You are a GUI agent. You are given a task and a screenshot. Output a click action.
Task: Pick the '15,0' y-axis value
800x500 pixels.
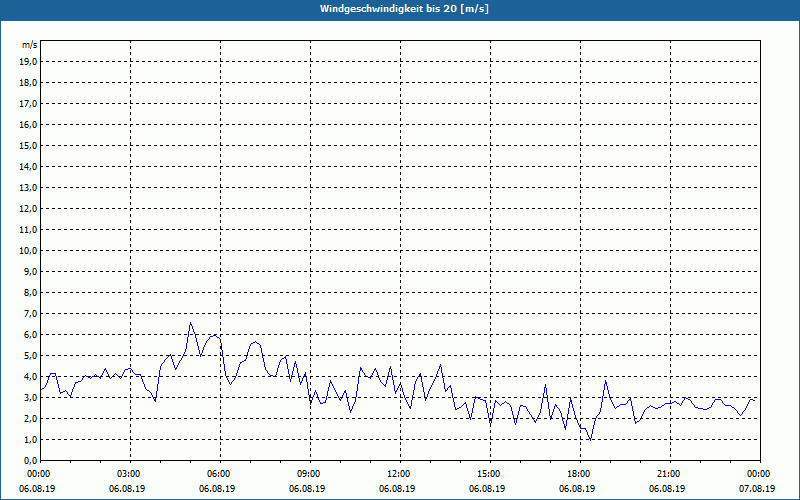point(29,145)
